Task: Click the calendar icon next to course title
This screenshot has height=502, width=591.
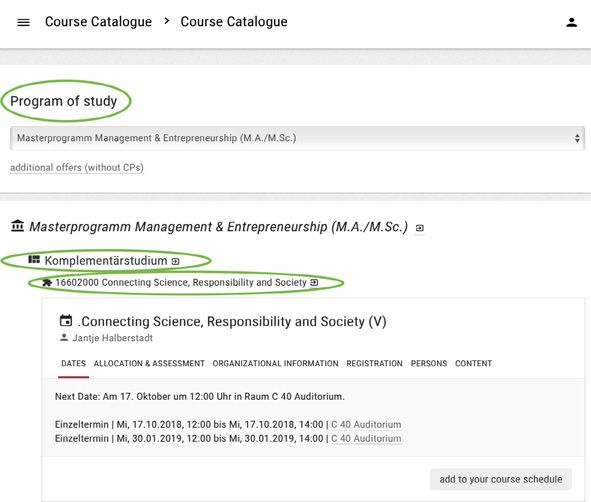Action: tap(66, 321)
